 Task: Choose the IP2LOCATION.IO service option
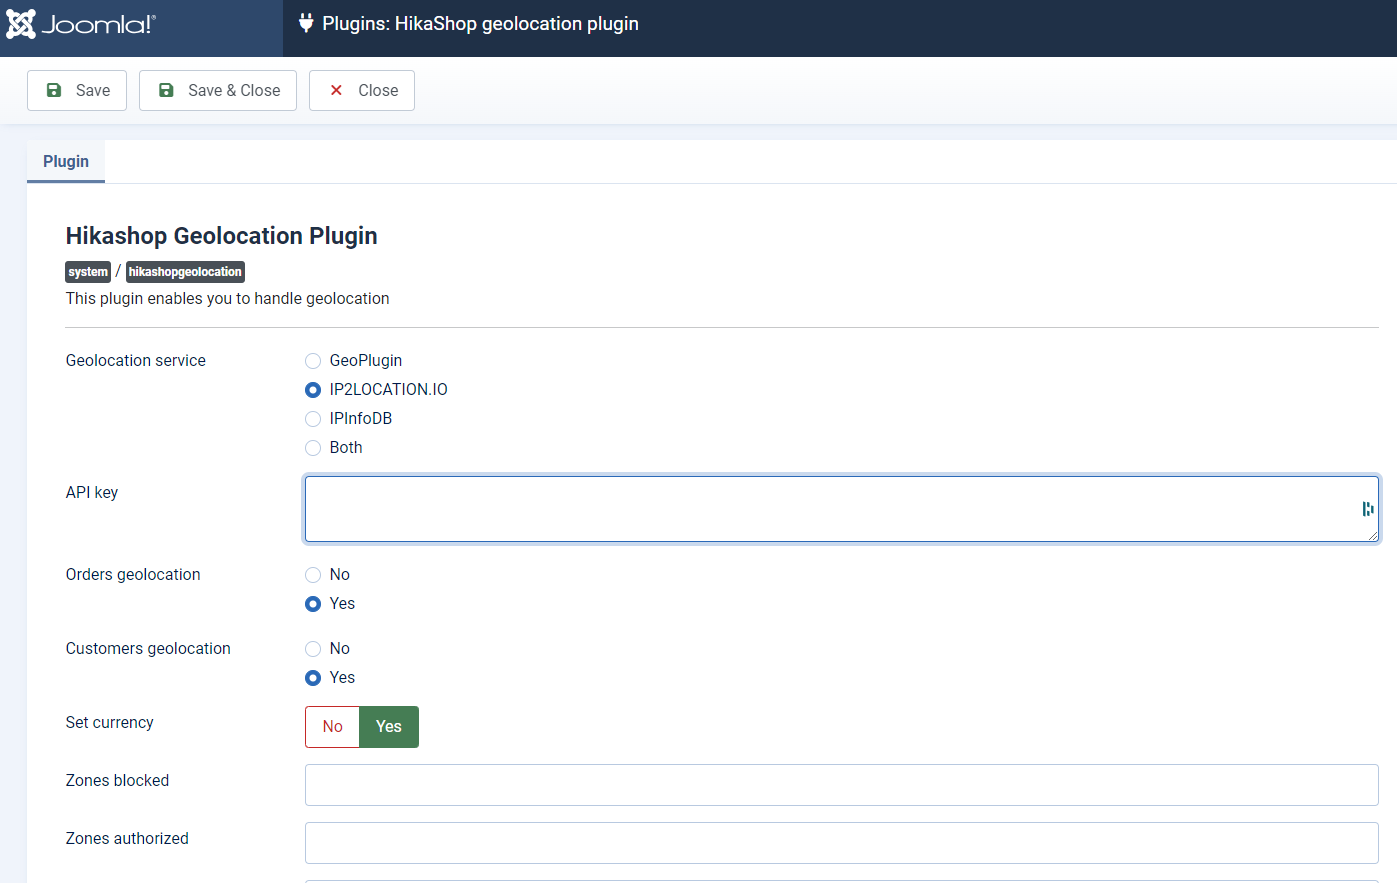click(313, 390)
